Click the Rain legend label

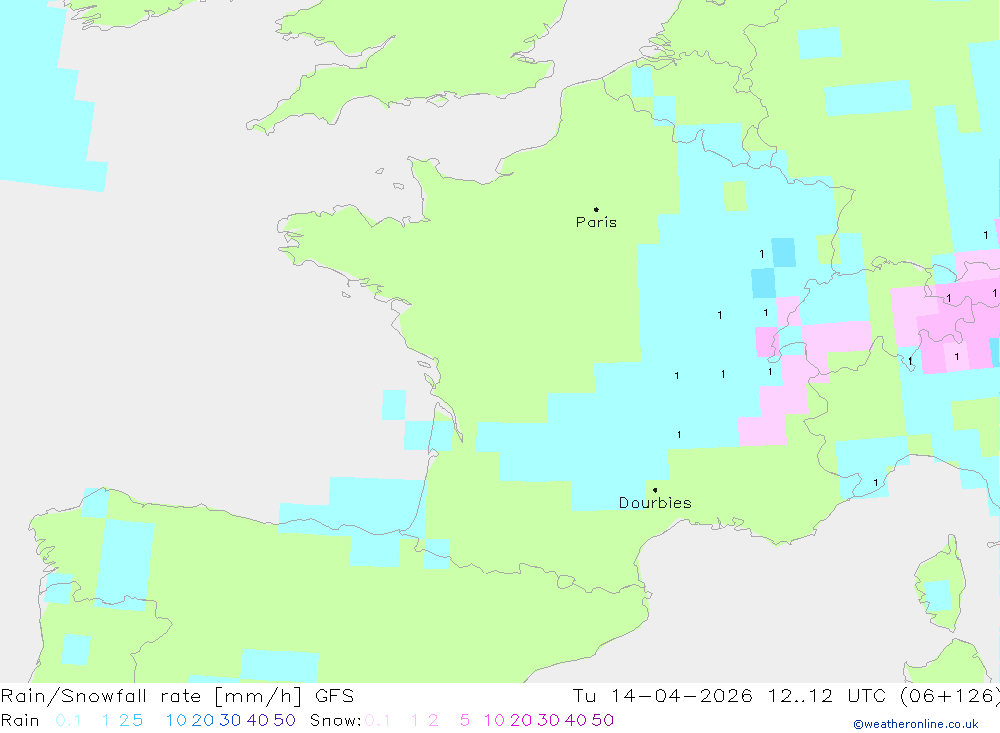pos(20,720)
